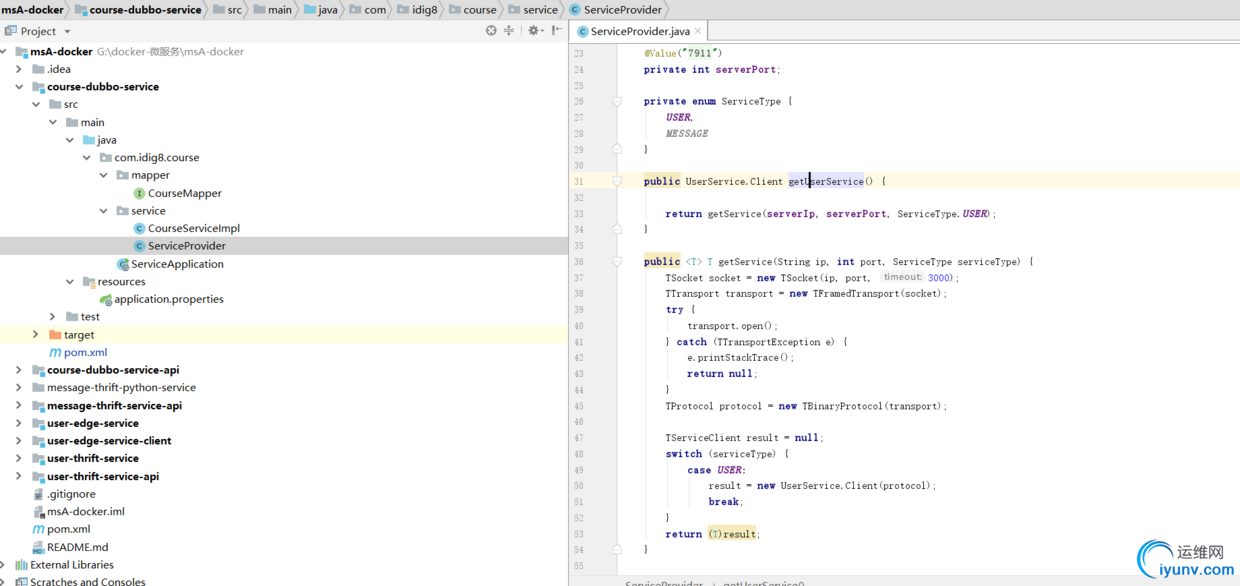The width and height of the screenshot is (1240, 586).
Task: Collapse the resources folder
Action: click(70, 282)
